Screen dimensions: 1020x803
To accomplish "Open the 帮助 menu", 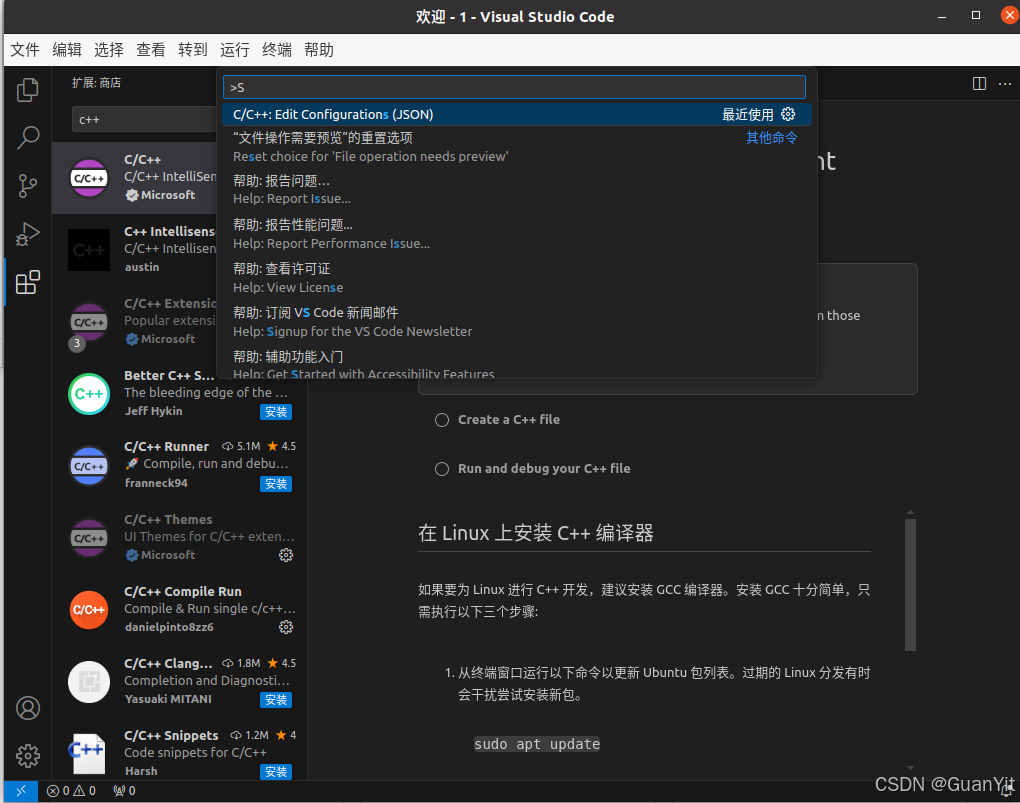I will point(319,50).
